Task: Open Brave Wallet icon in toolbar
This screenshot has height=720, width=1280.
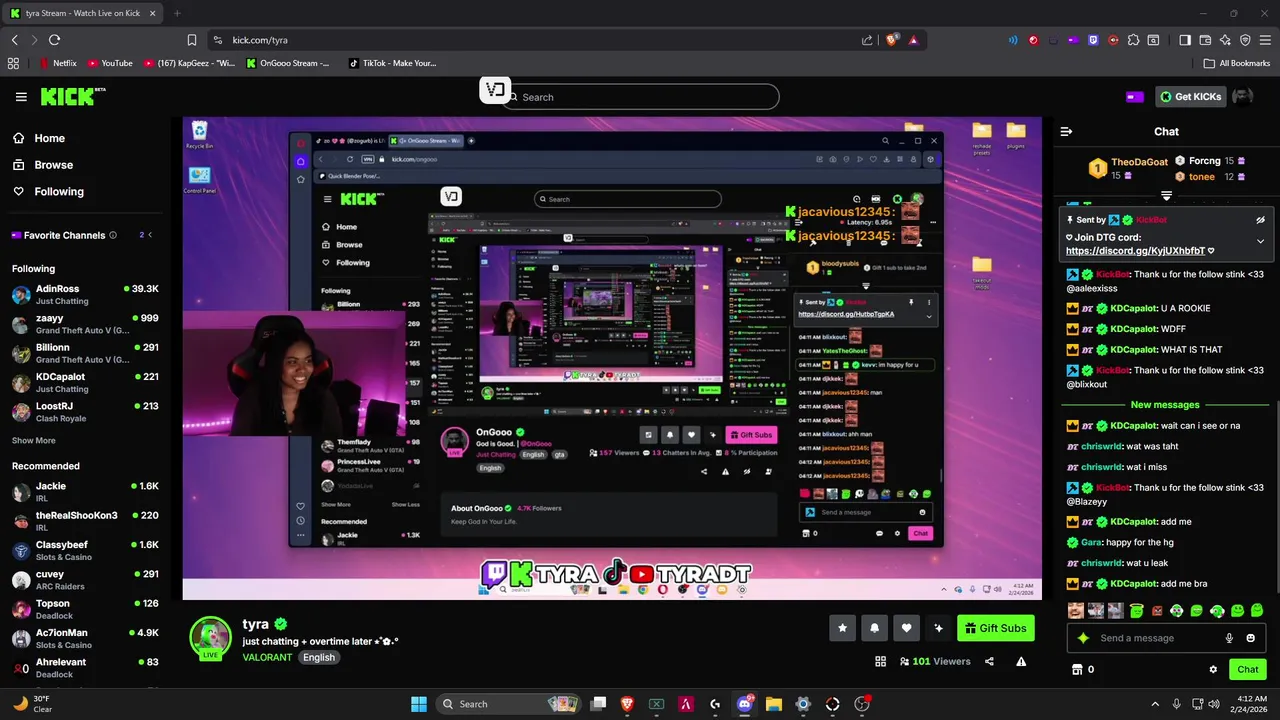Action: 1205,40
